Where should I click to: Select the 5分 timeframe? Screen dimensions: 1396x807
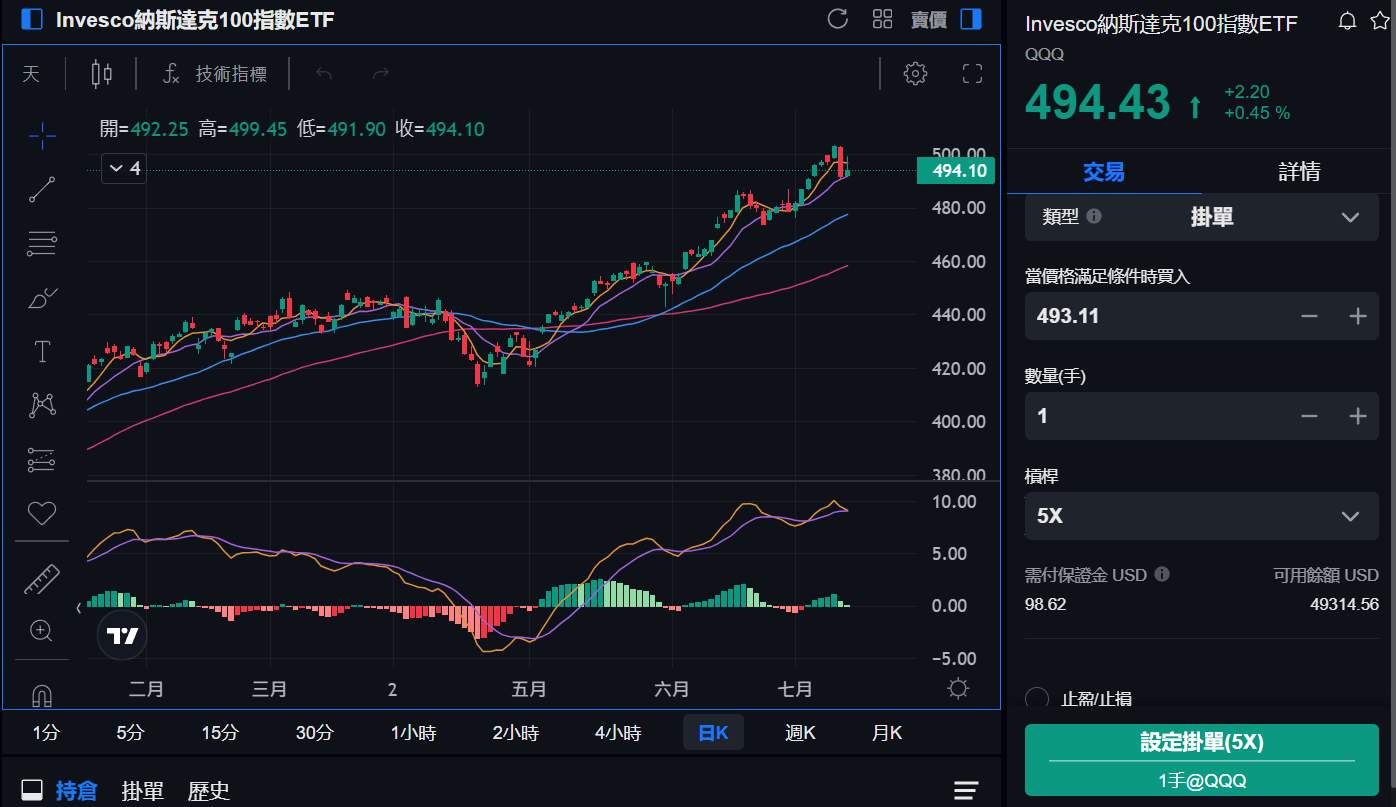pos(130,733)
